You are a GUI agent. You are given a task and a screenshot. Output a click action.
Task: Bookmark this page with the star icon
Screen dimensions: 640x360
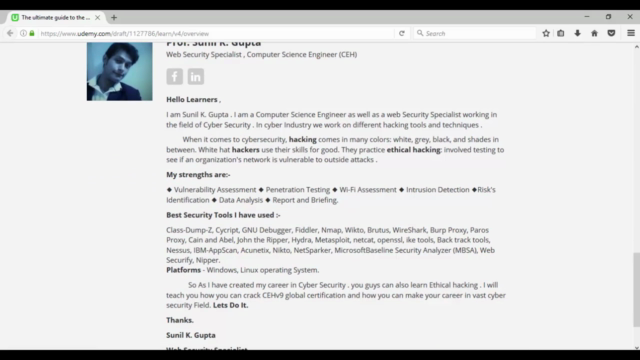point(546,33)
